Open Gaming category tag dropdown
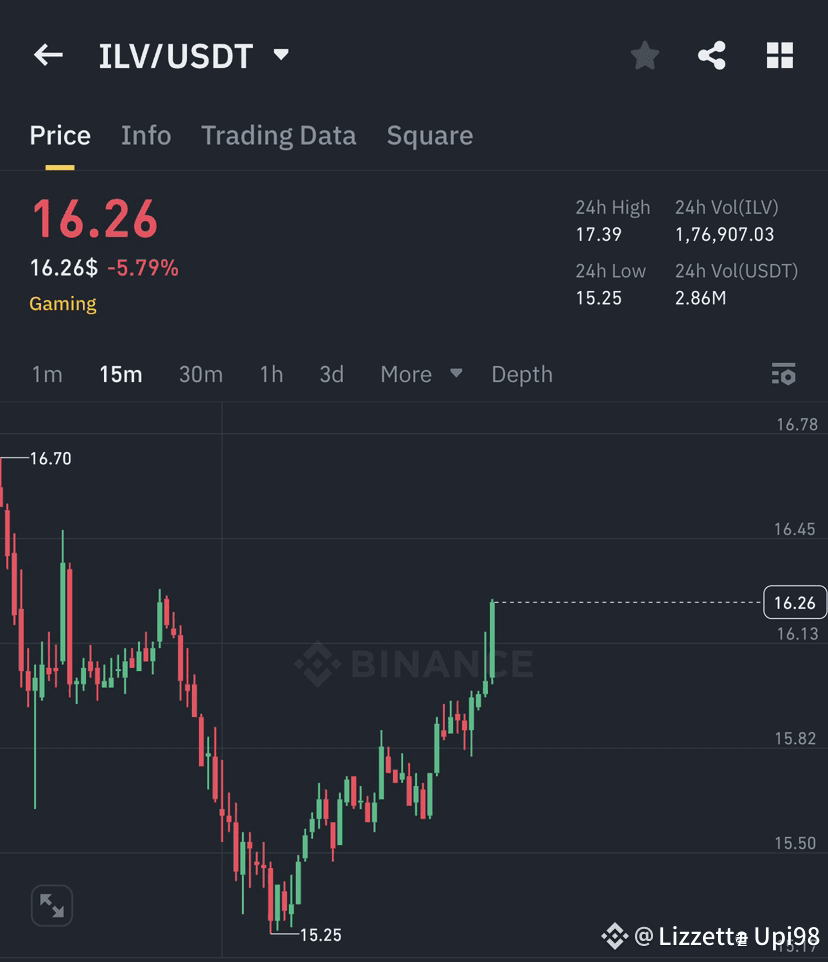 point(62,303)
